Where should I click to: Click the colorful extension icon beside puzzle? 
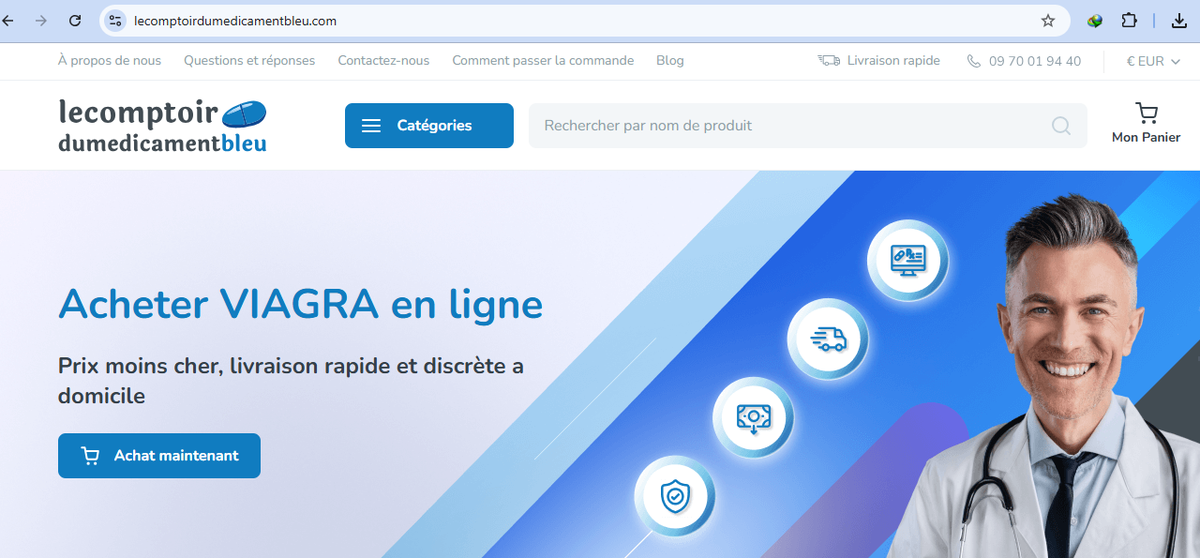tap(1095, 20)
